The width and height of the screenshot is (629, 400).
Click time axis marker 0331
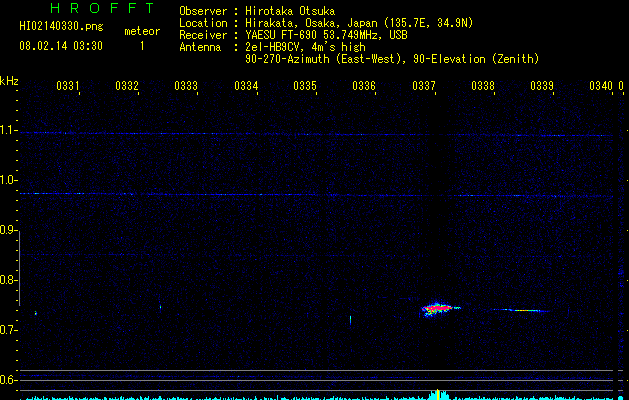68,86
